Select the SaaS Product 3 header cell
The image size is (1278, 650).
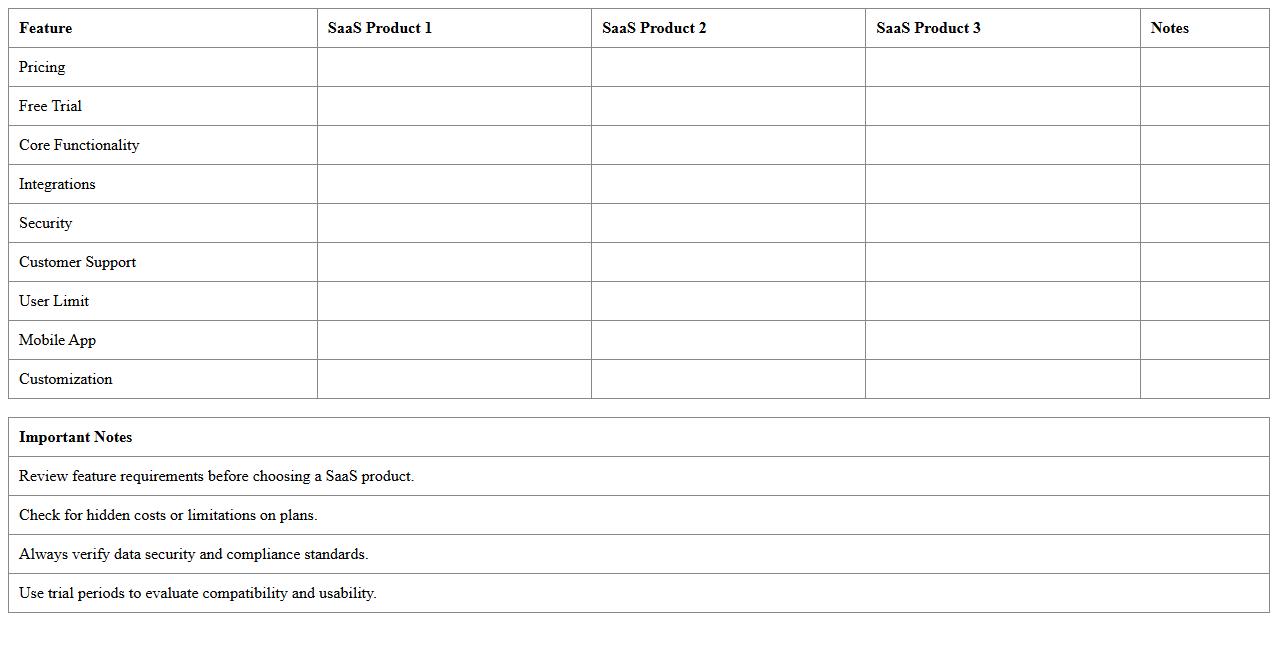pyautogui.click(x=928, y=28)
